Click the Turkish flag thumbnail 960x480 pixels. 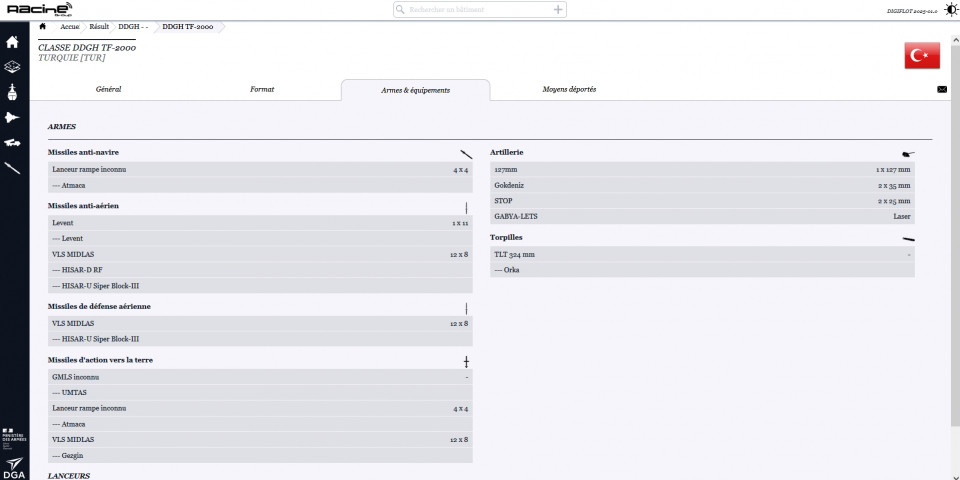pos(921,56)
